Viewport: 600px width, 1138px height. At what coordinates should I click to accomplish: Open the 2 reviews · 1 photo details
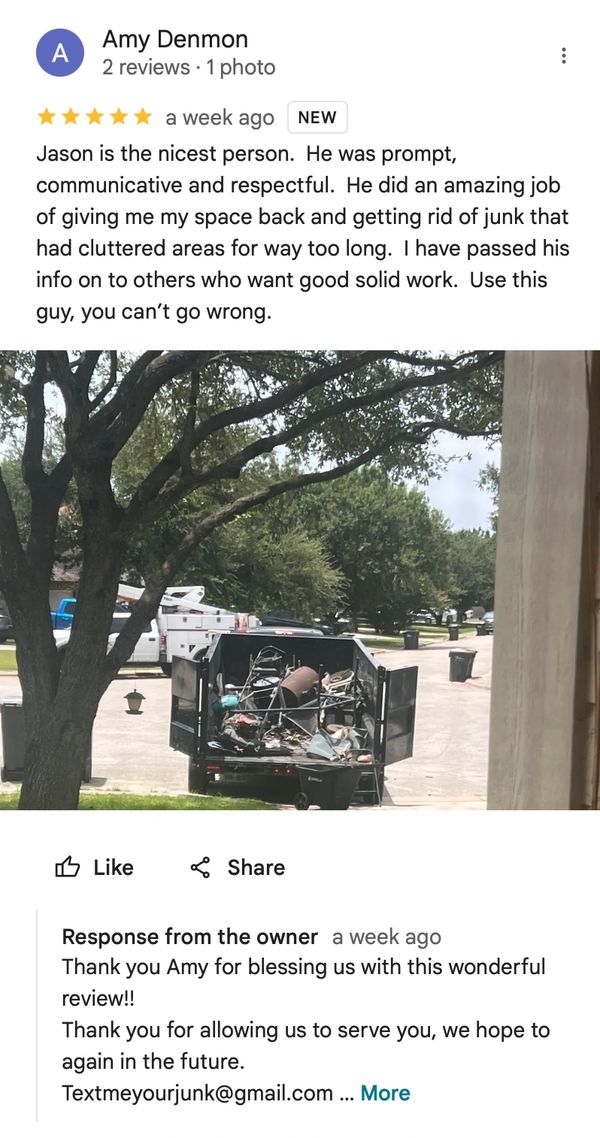tap(189, 67)
